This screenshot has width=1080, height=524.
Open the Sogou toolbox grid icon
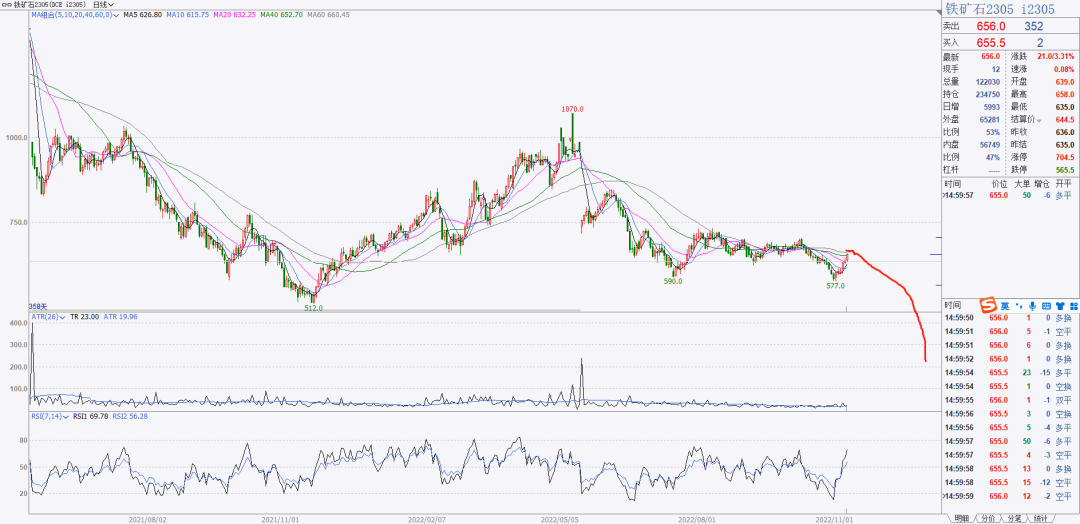(1072, 306)
